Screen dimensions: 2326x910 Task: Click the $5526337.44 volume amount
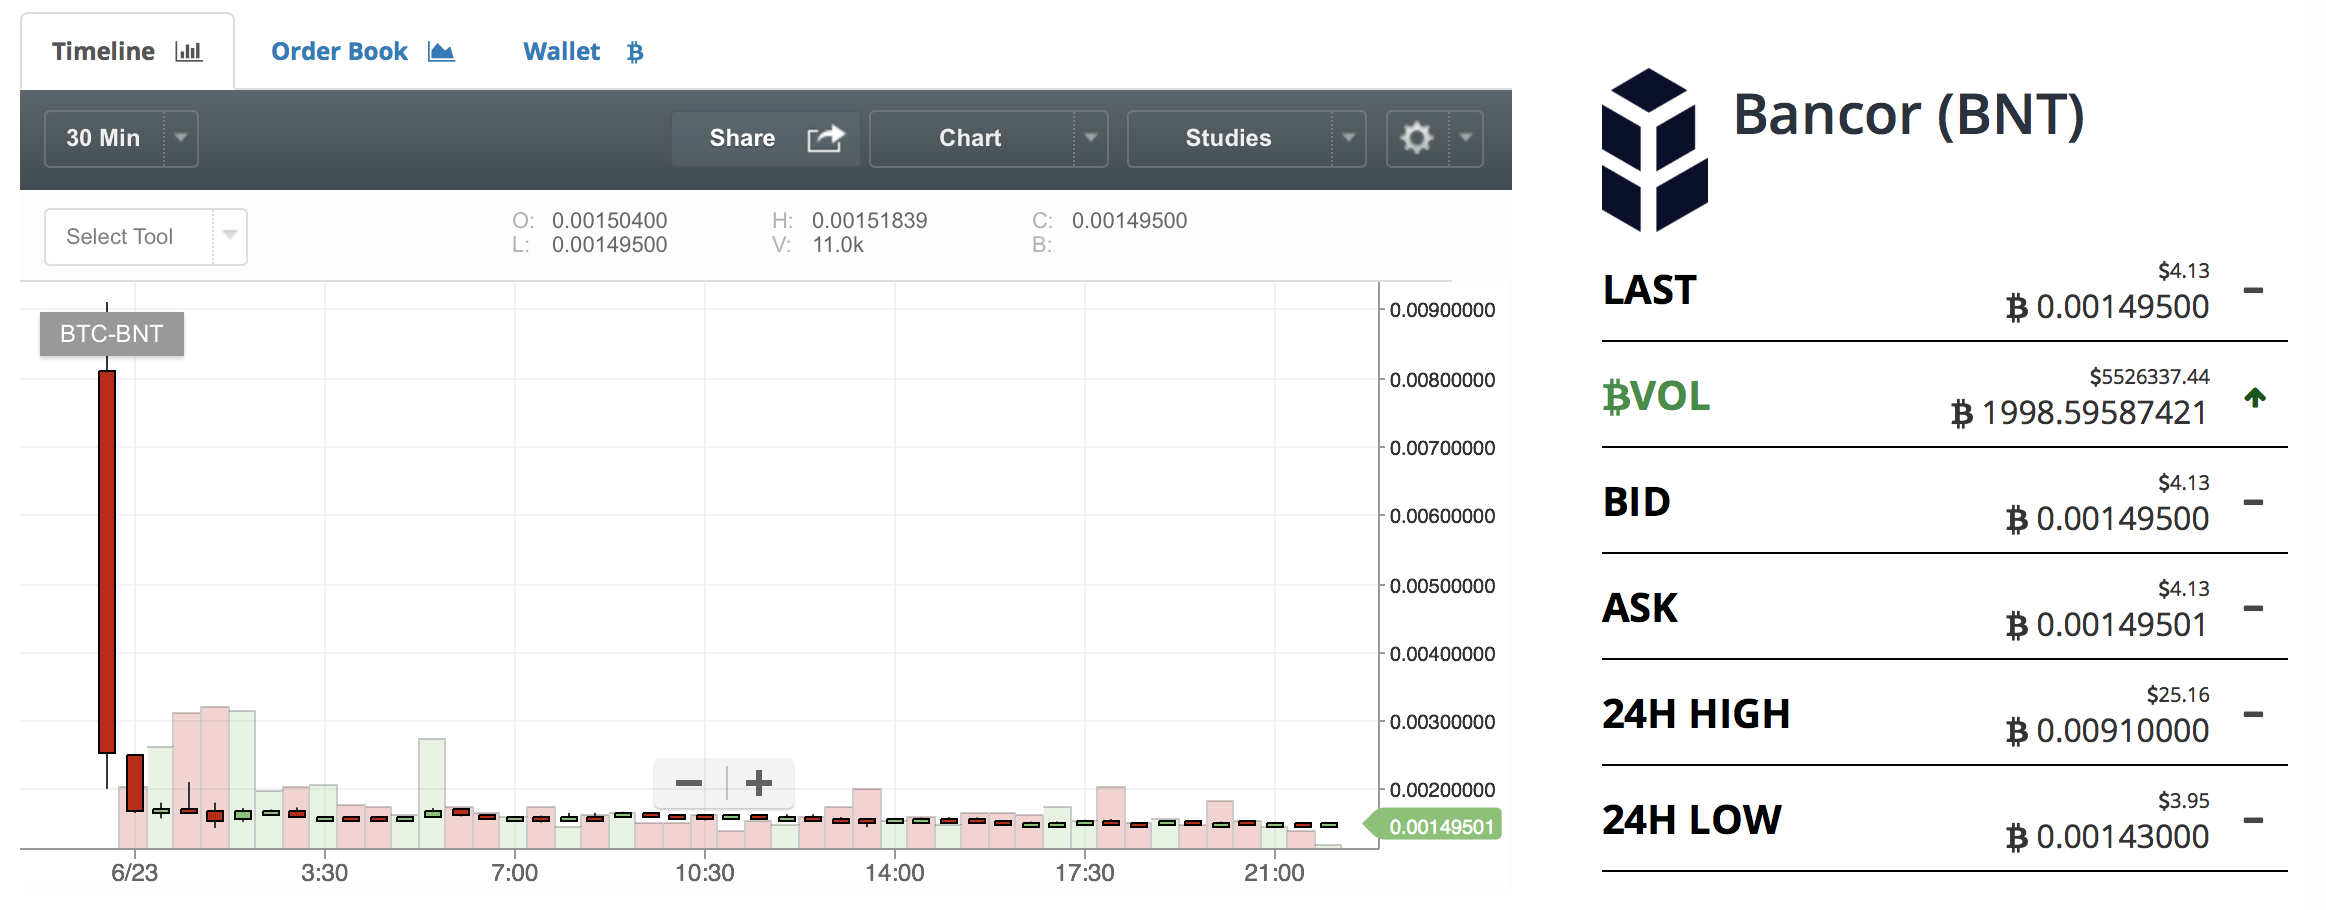coord(2149,377)
